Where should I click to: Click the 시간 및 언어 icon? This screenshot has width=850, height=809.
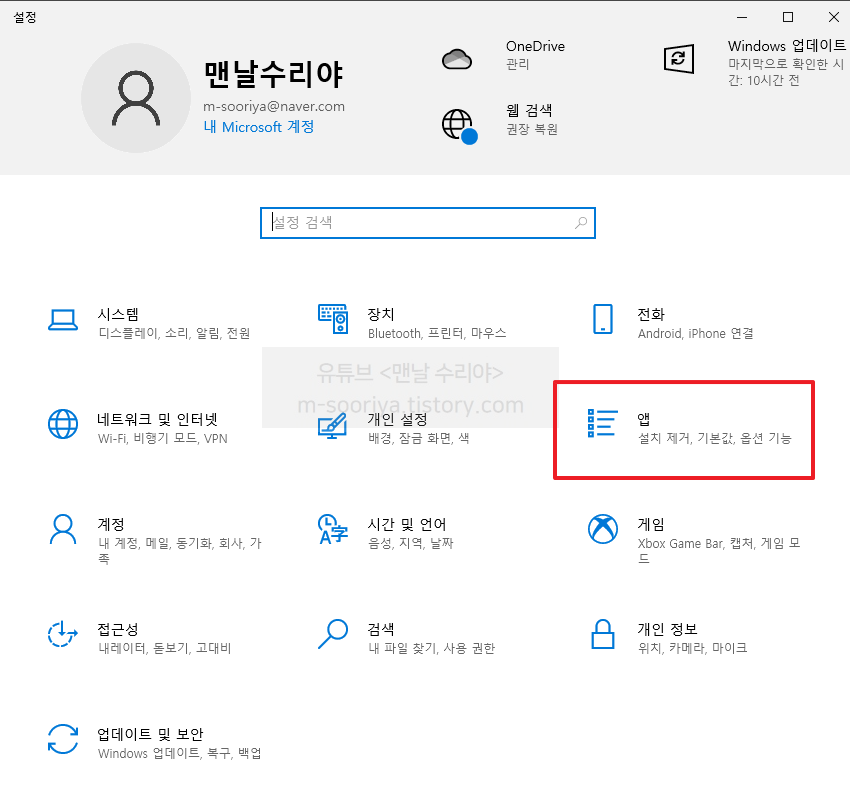click(x=333, y=529)
